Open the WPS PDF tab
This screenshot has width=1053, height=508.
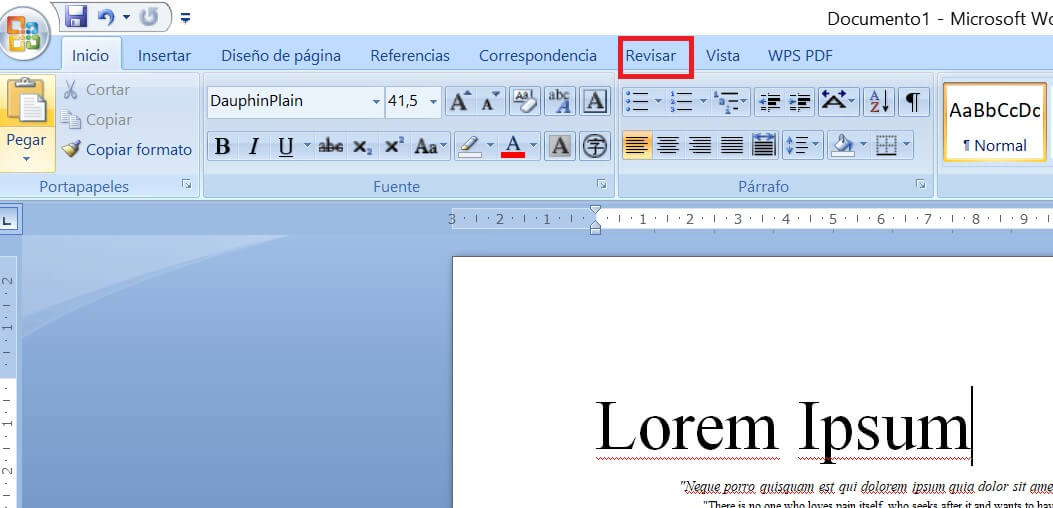point(800,56)
